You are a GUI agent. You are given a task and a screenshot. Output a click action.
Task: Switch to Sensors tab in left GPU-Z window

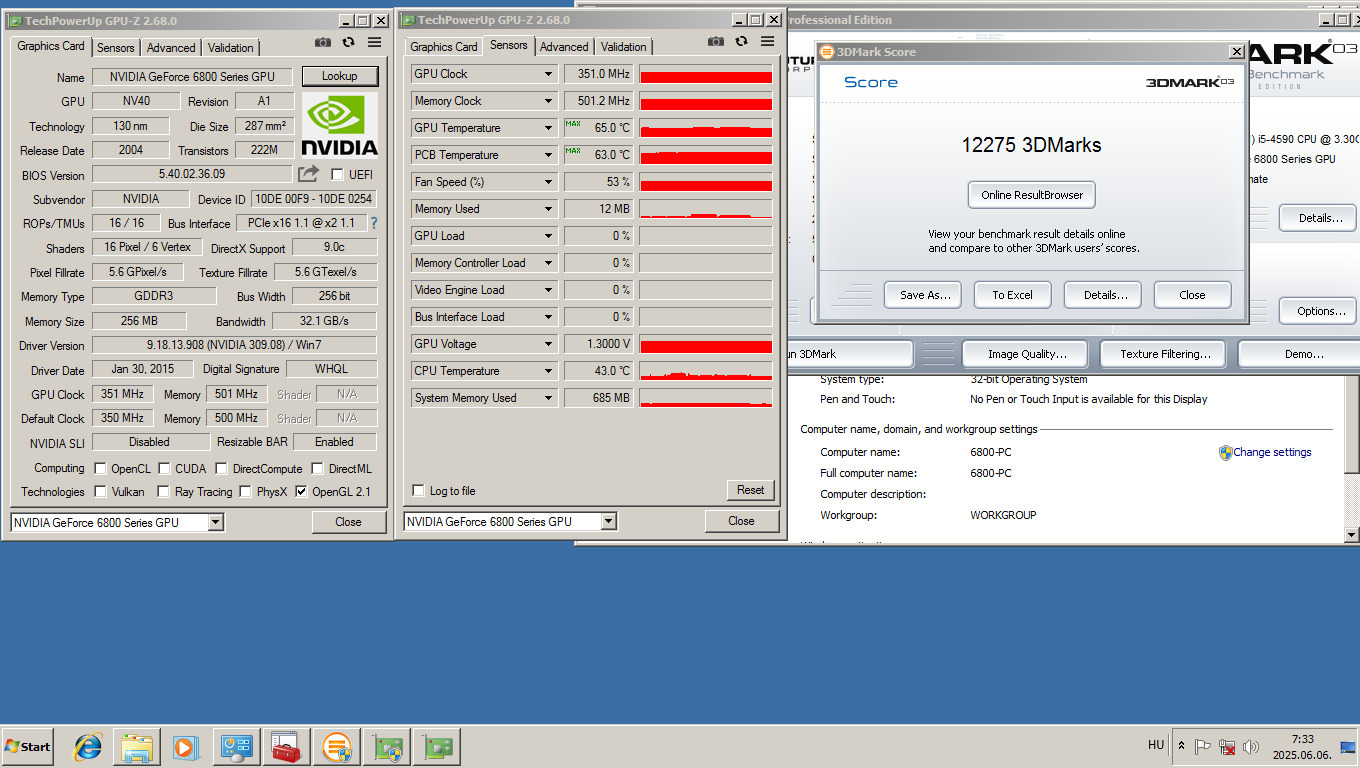point(116,47)
